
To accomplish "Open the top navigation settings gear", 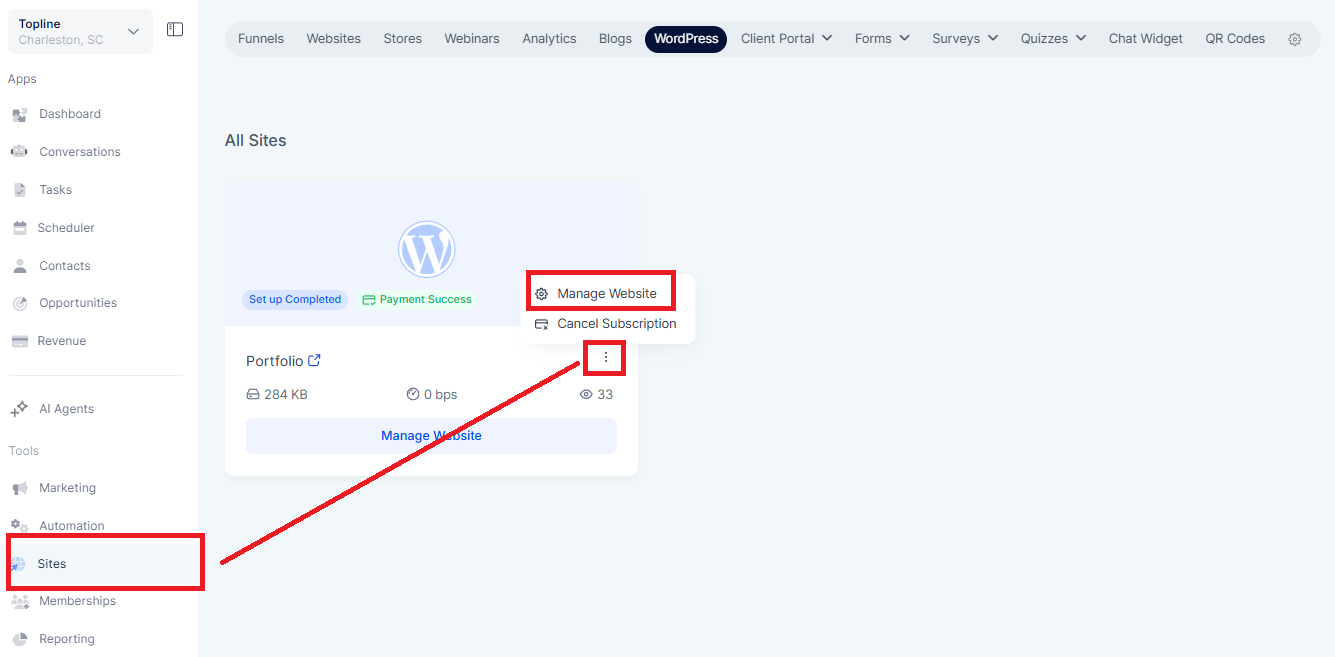I will click(1295, 39).
